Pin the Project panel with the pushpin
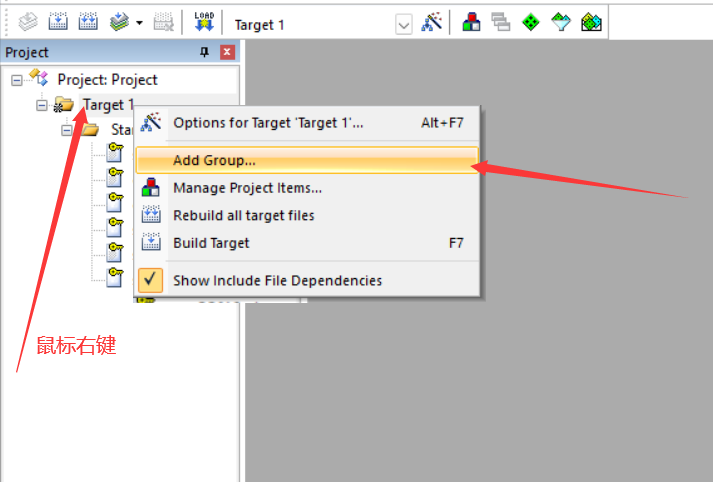Image resolution: width=713 pixels, height=482 pixels. click(205, 52)
